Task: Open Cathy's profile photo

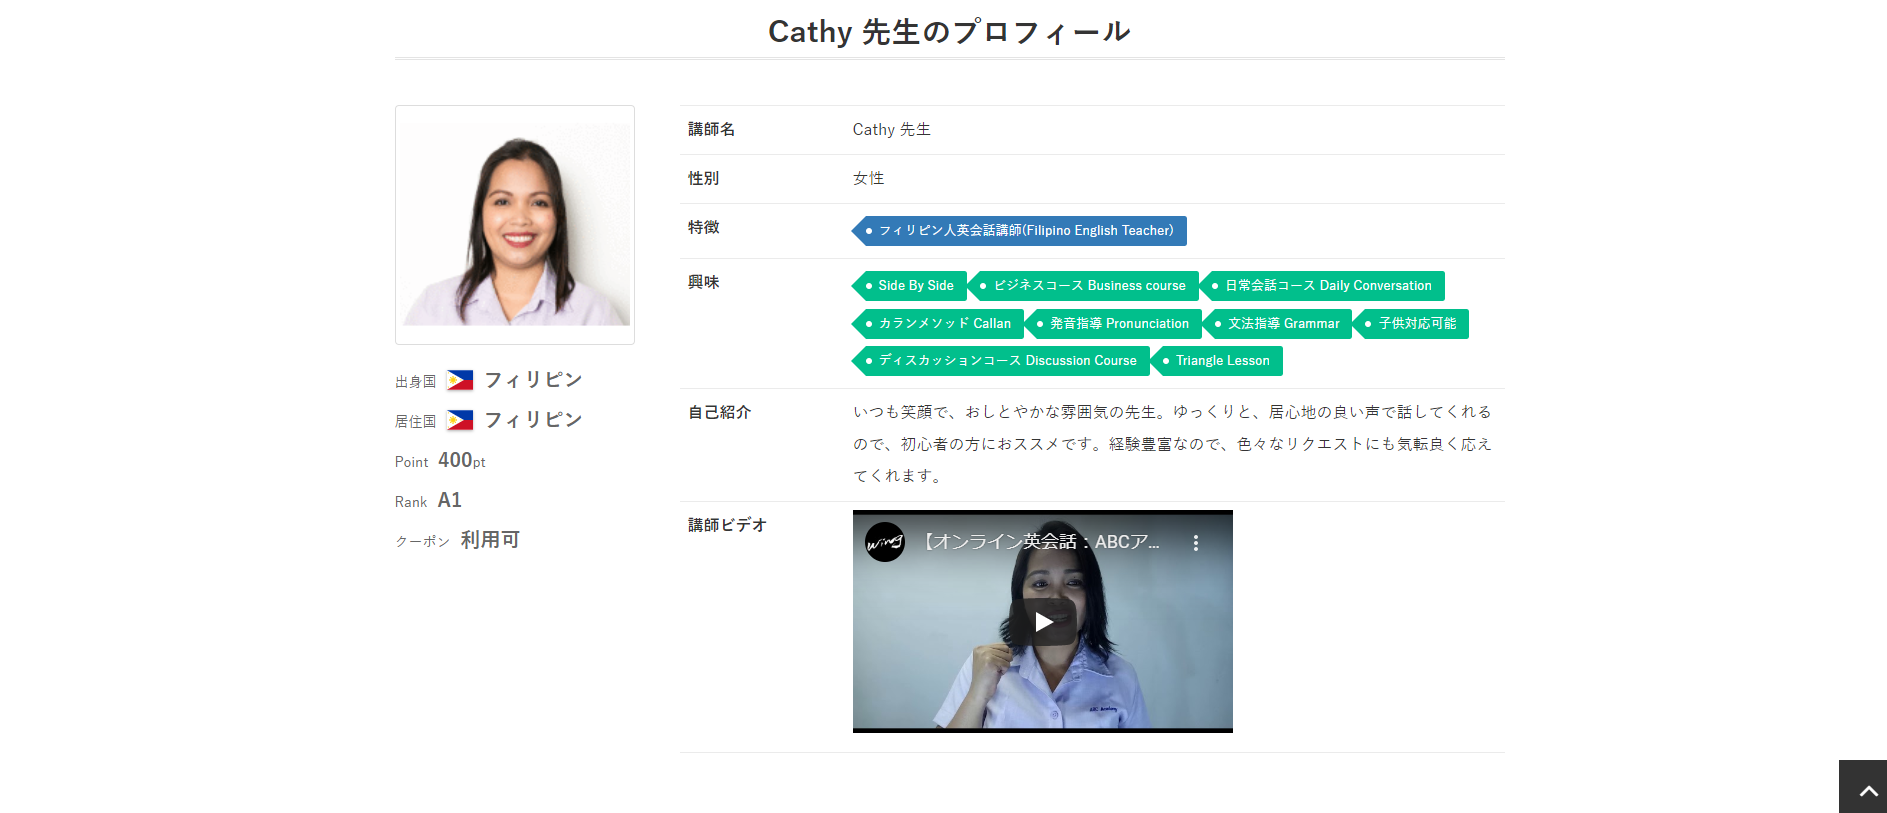Action: [515, 225]
